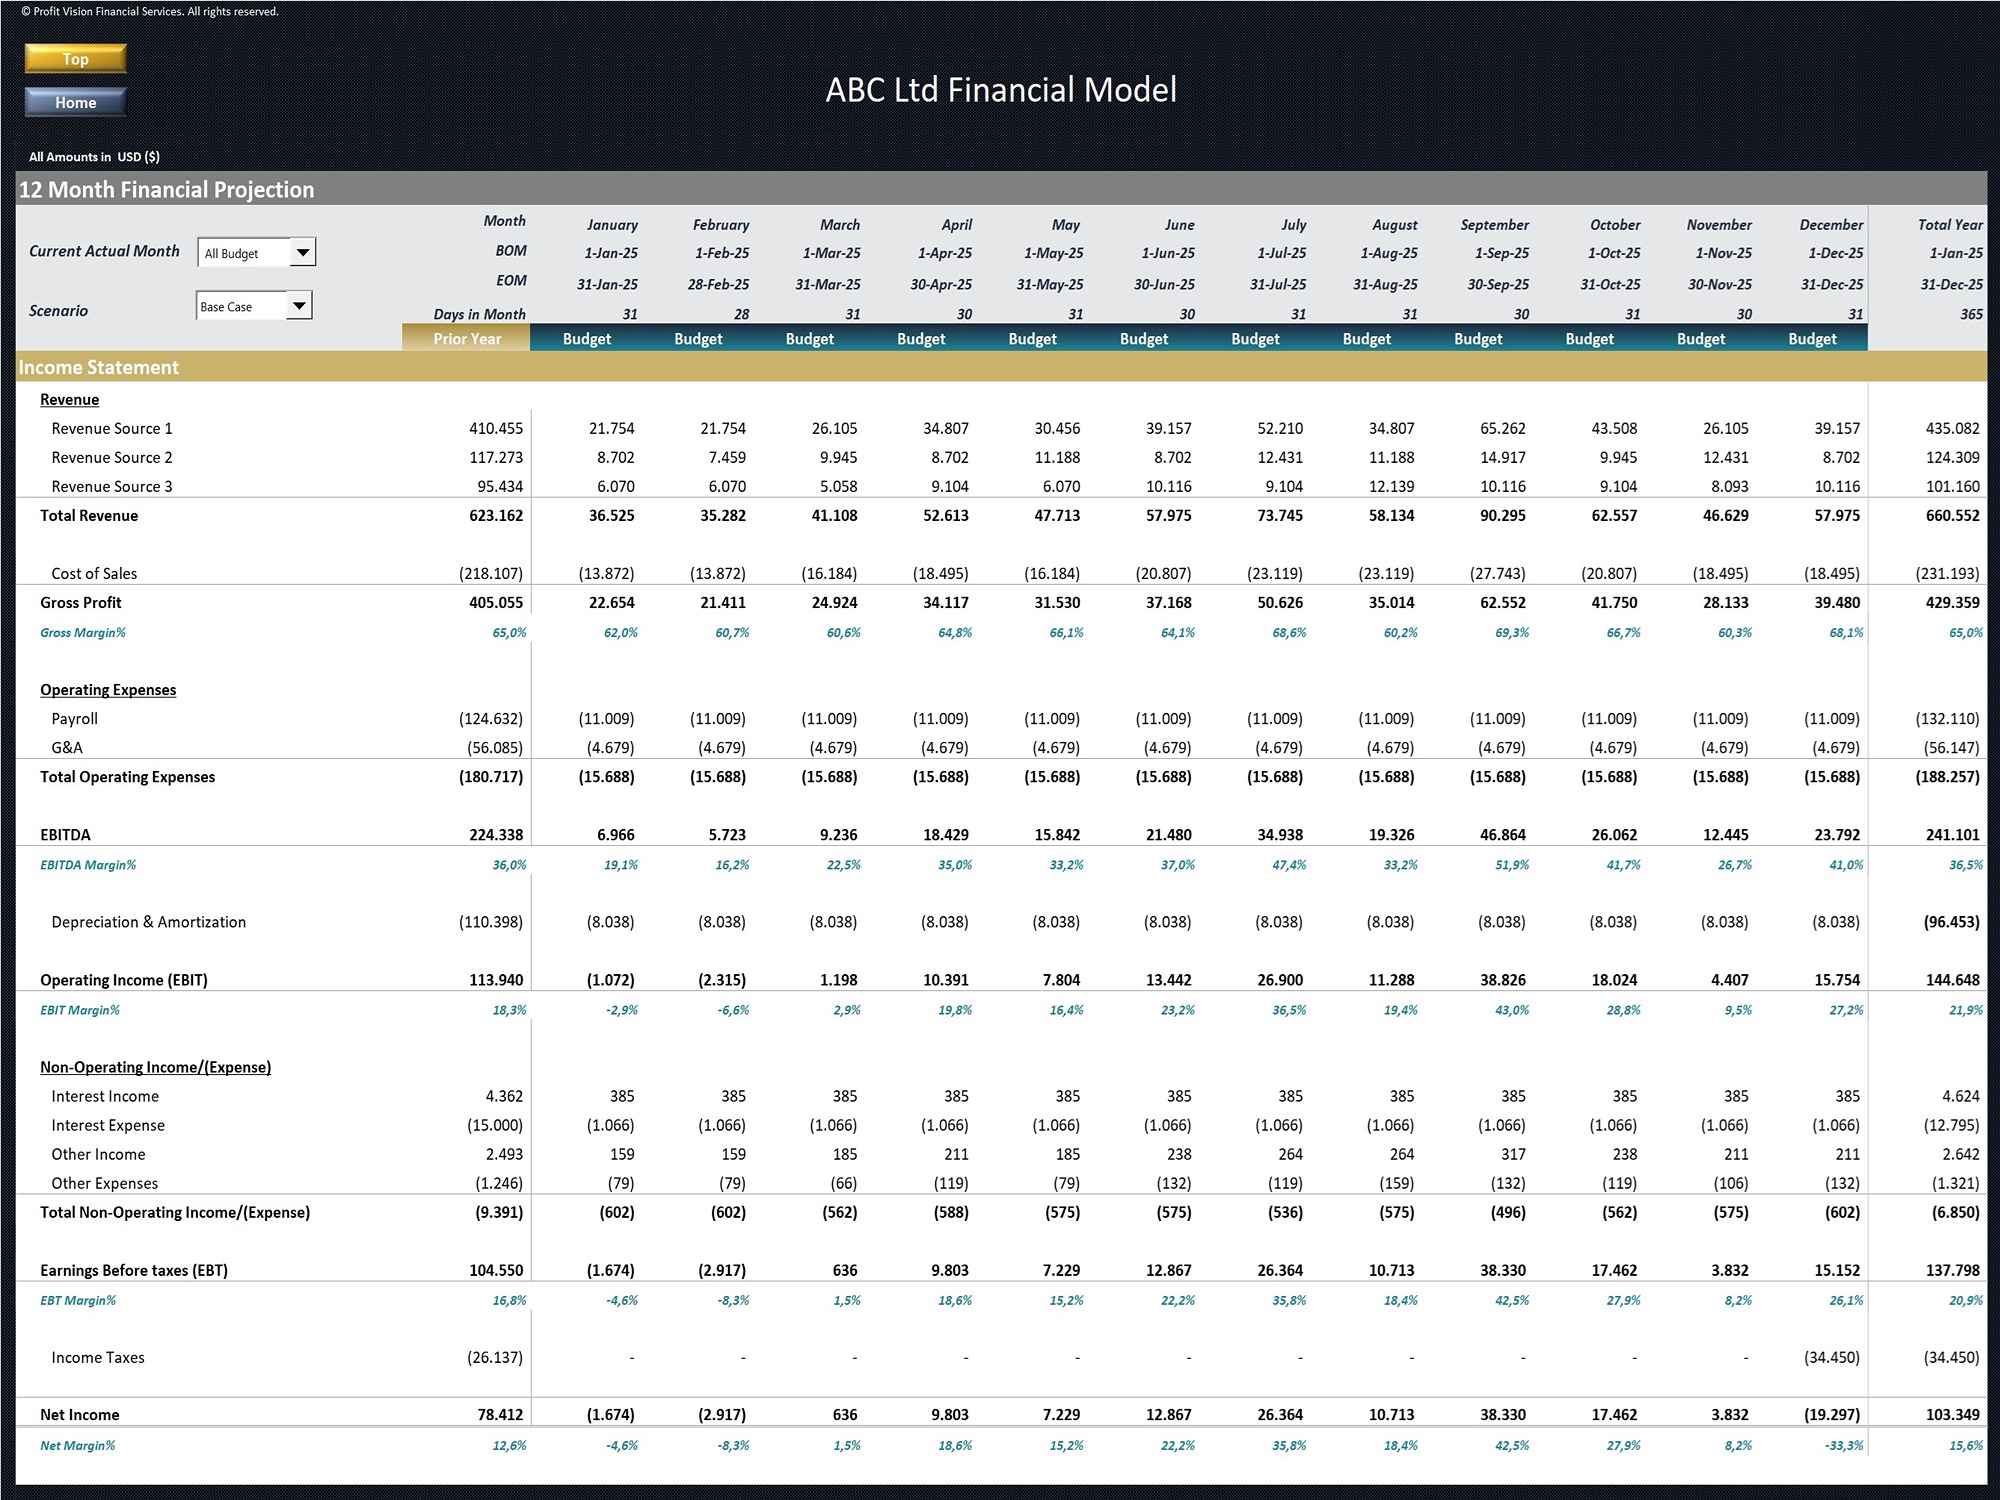Select the Net Income row label
This screenshot has width=2000, height=1500.
[80, 1415]
